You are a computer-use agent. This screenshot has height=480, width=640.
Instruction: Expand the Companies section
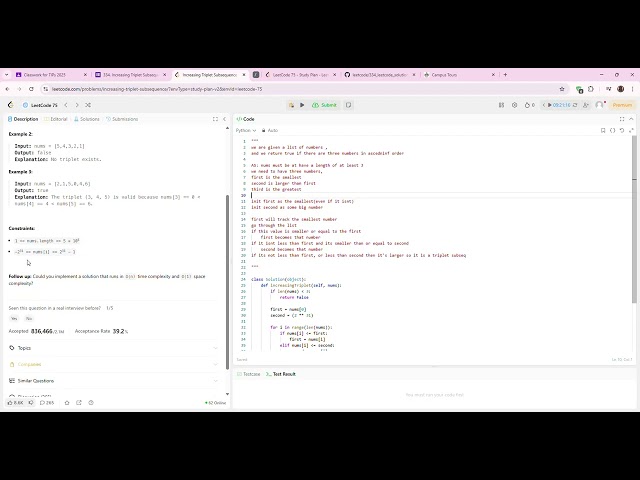pyautogui.click(x=113, y=364)
